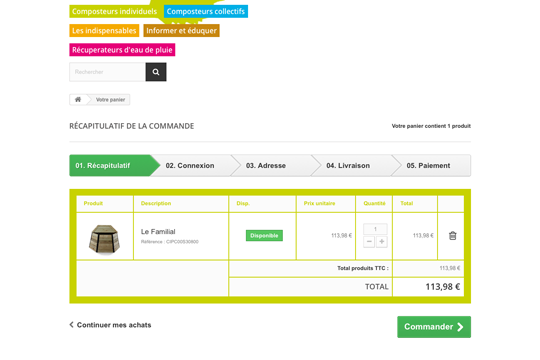540x360 pixels.
Task: Click the magnifier search button
Action: point(156,72)
